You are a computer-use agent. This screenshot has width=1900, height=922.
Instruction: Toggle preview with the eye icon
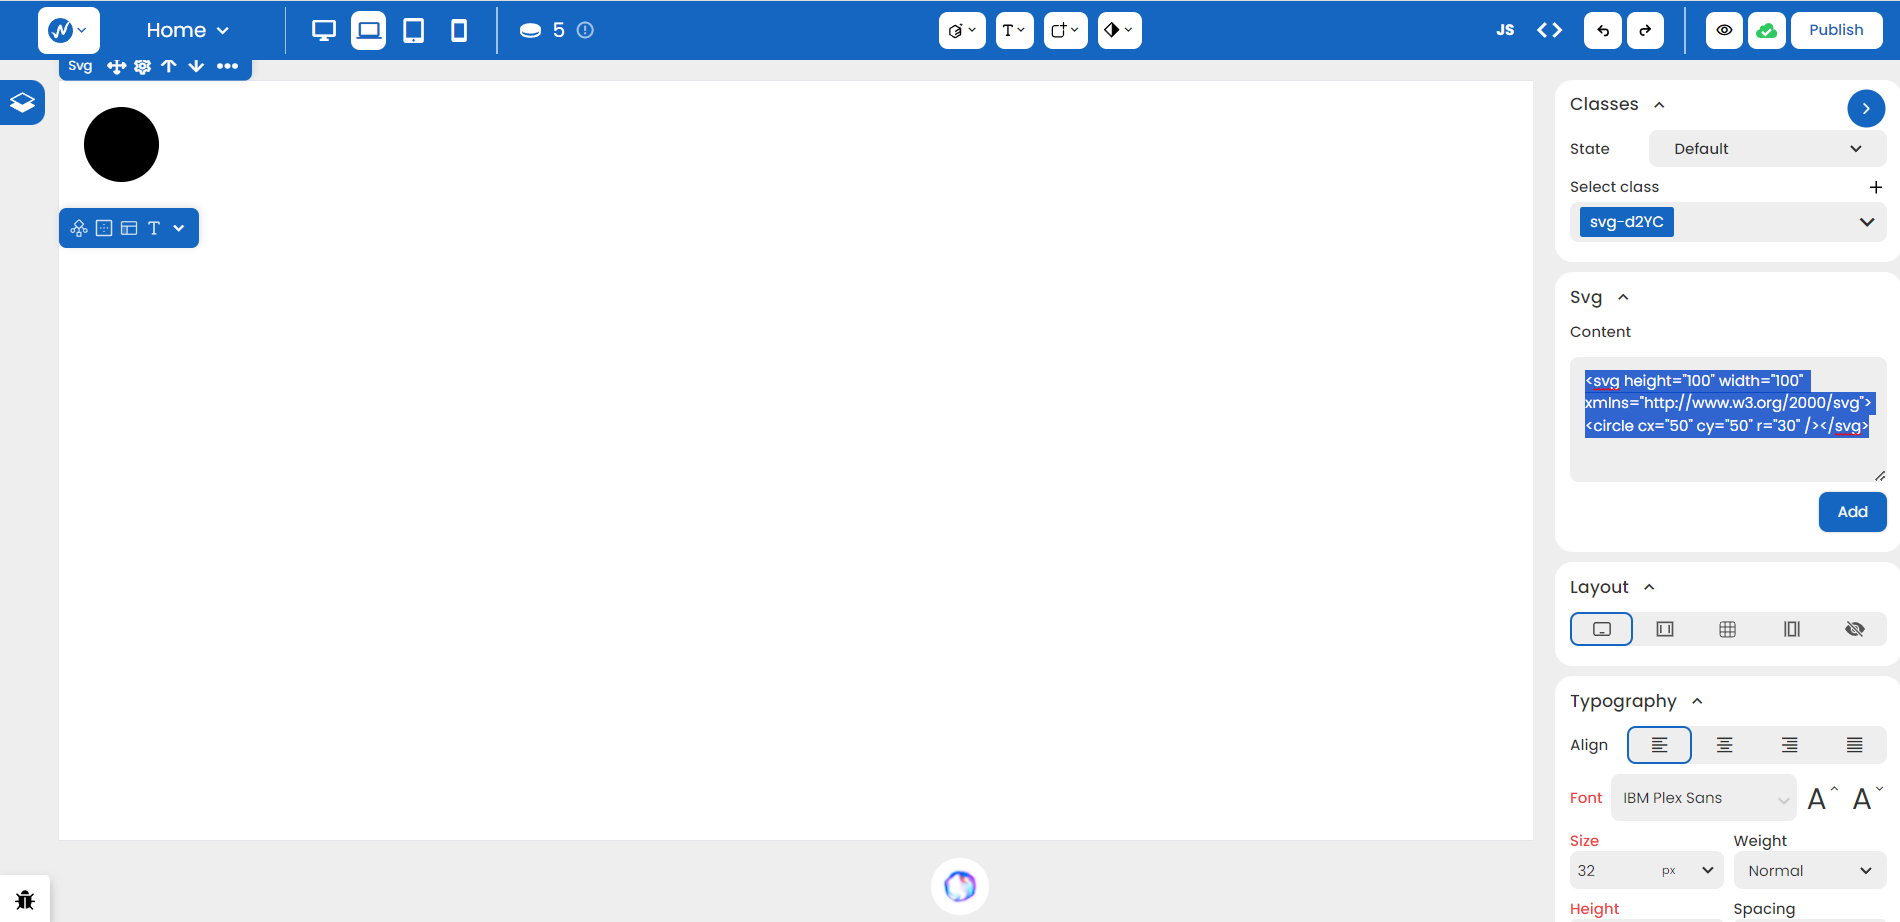(1724, 30)
